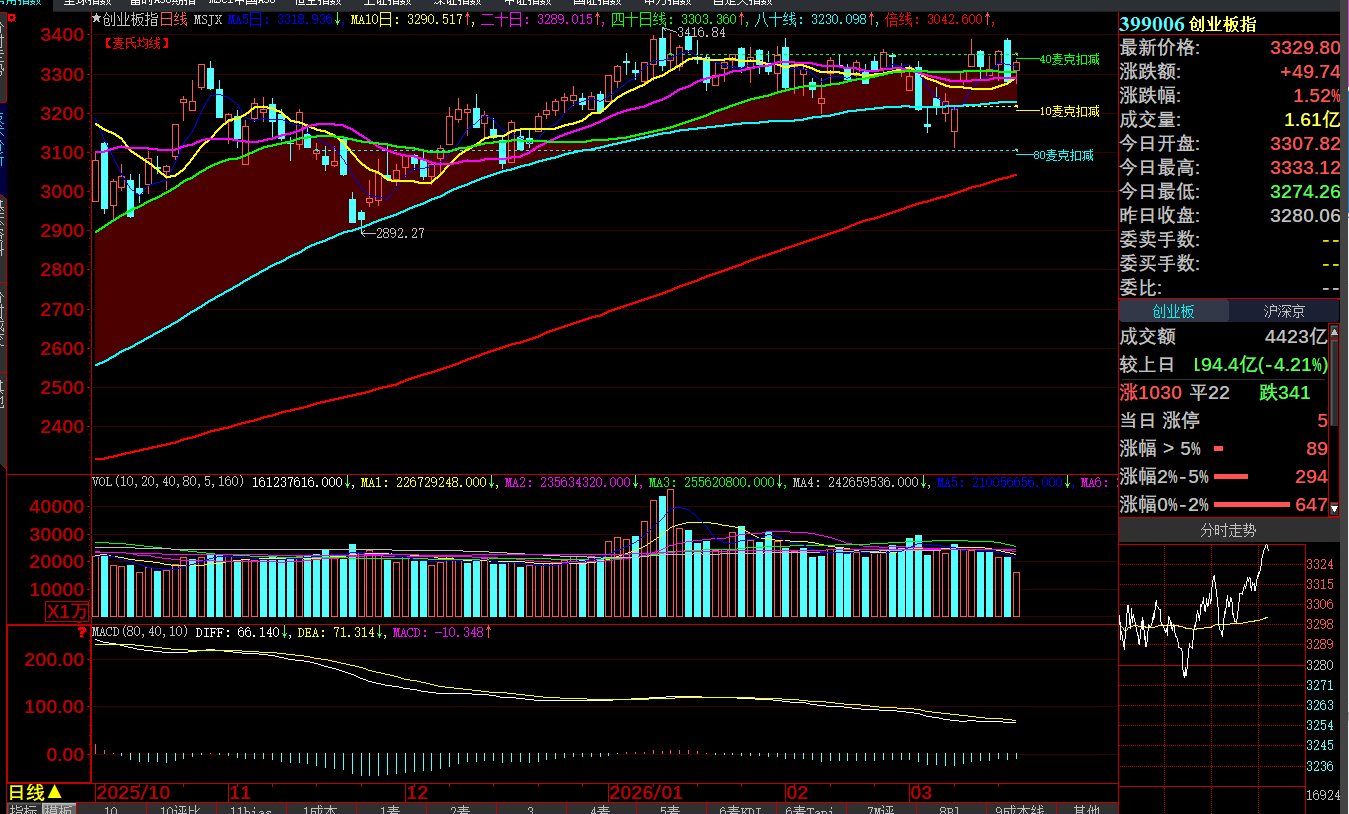Click the 3416.84 high price annotation
The image size is (1349, 814).
[700, 33]
